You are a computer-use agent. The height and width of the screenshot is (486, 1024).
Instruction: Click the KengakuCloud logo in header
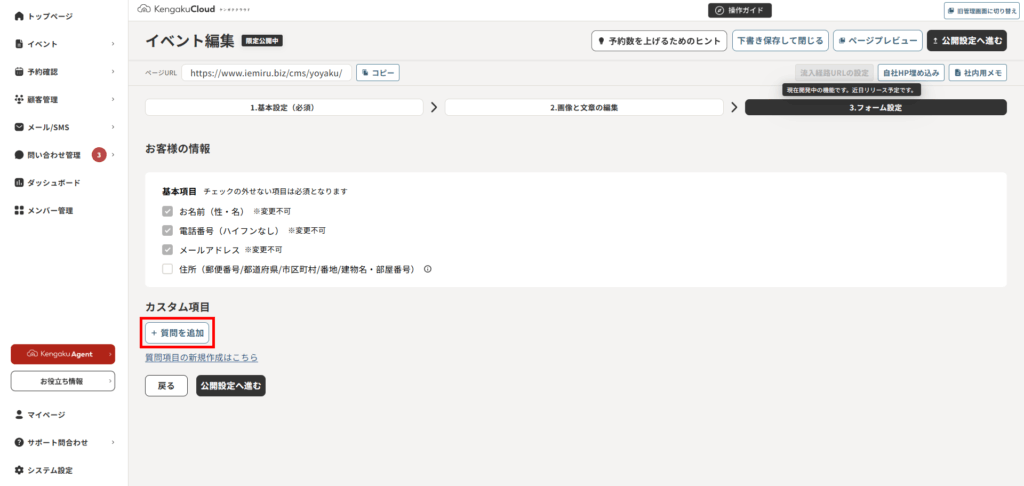click(x=176, y=9)
